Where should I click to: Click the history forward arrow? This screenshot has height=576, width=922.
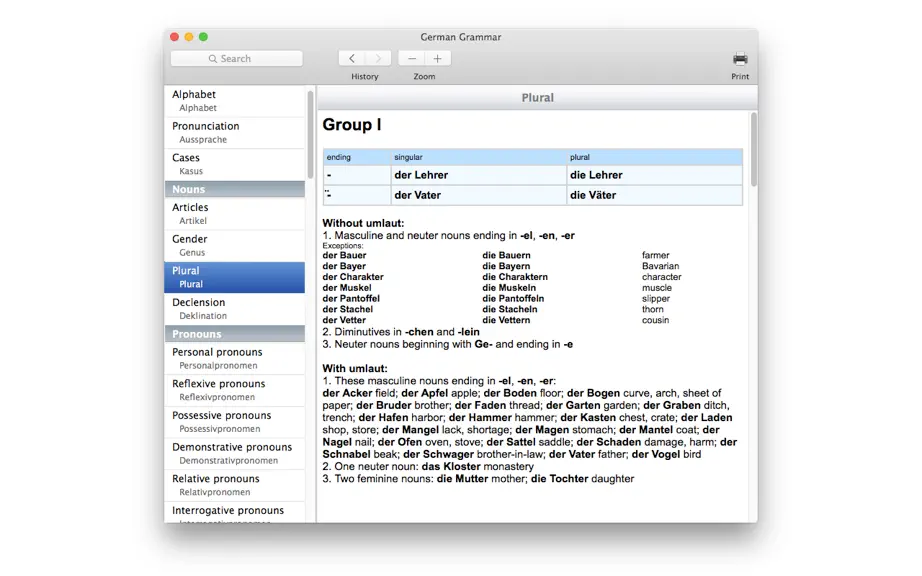coord(378,58)
